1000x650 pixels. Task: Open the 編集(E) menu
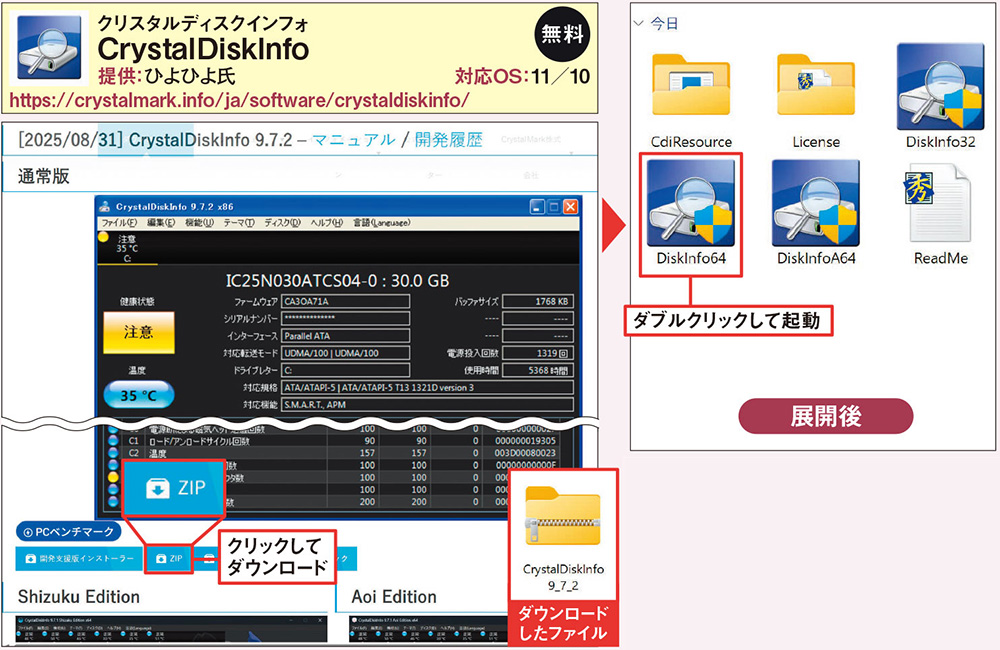pos(160,223)
